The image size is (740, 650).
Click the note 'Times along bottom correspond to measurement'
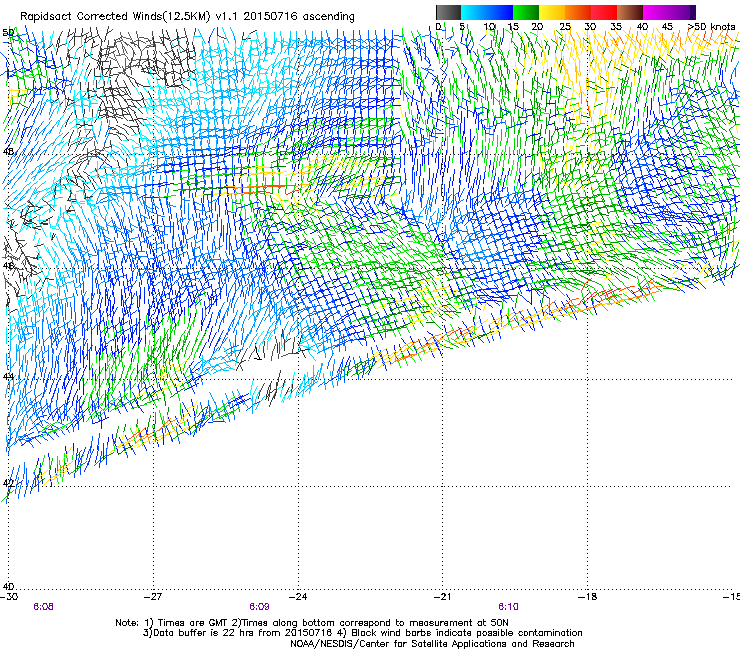tap(356, 623)
